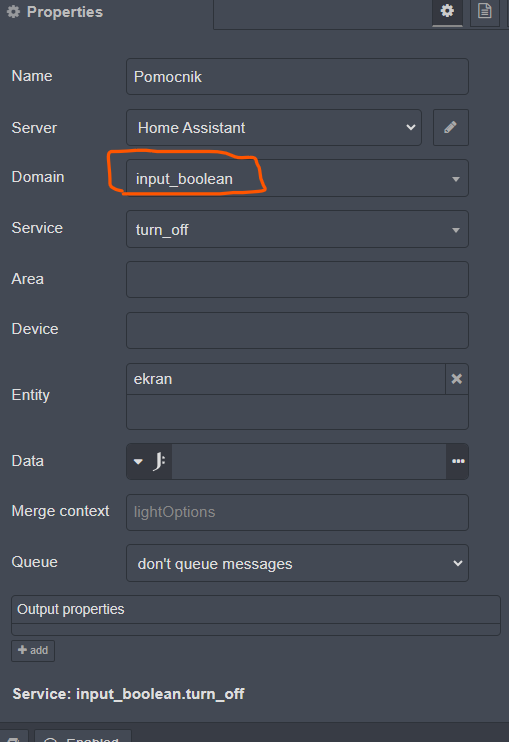This screenshot has width=509, height=742.
Task: Open the node properties gear tab
Action: click(x=447, y=12)
